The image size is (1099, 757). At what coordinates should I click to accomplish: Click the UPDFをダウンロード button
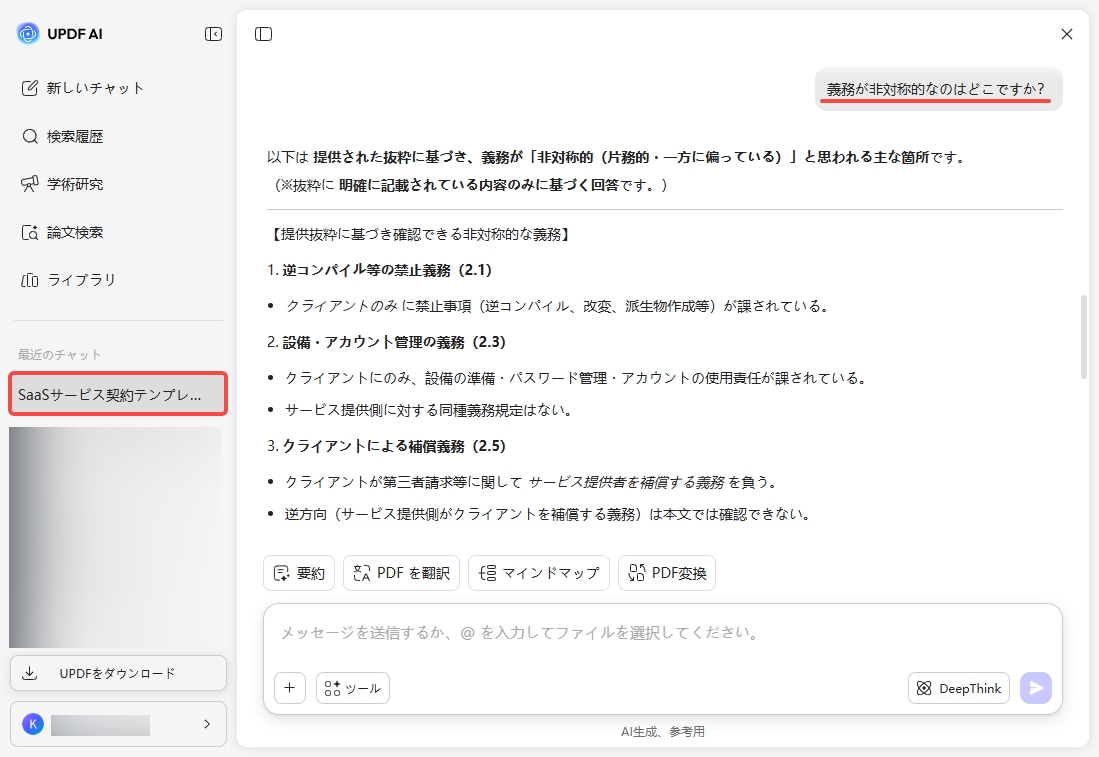(x=118, y=673)
